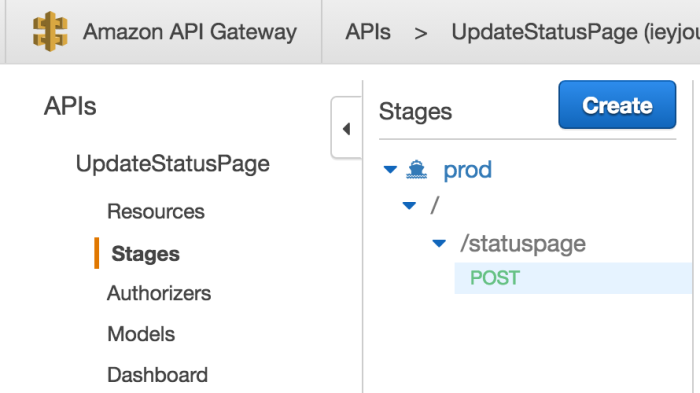Collapse the root / resource arrow
Viewport: 700px width, 393px height.
coord(409,205)
